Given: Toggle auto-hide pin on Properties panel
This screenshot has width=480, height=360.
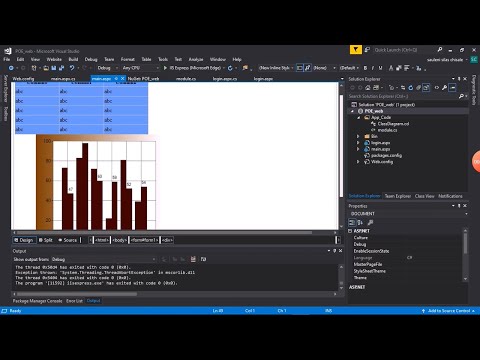Looking at the screenshot, I should (x=459, y=206).
